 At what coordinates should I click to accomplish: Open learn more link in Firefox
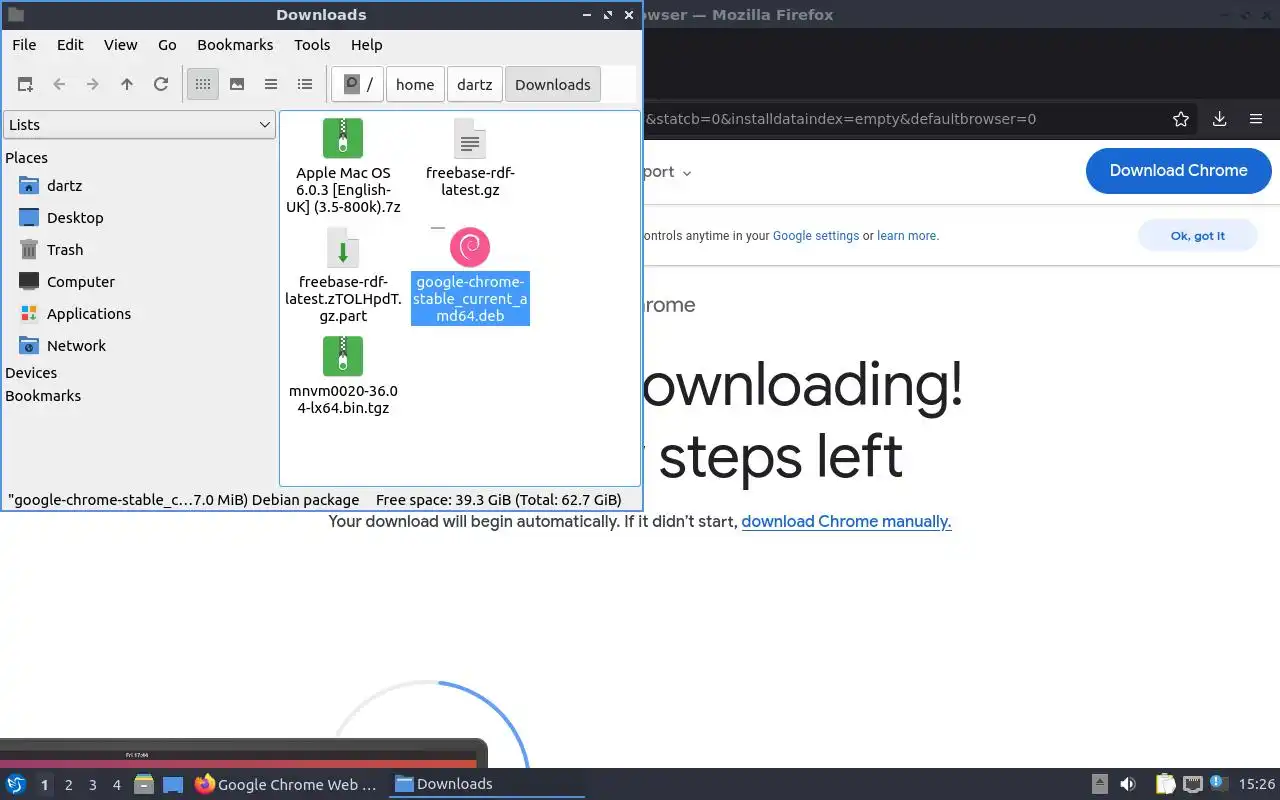coord(908,236)
